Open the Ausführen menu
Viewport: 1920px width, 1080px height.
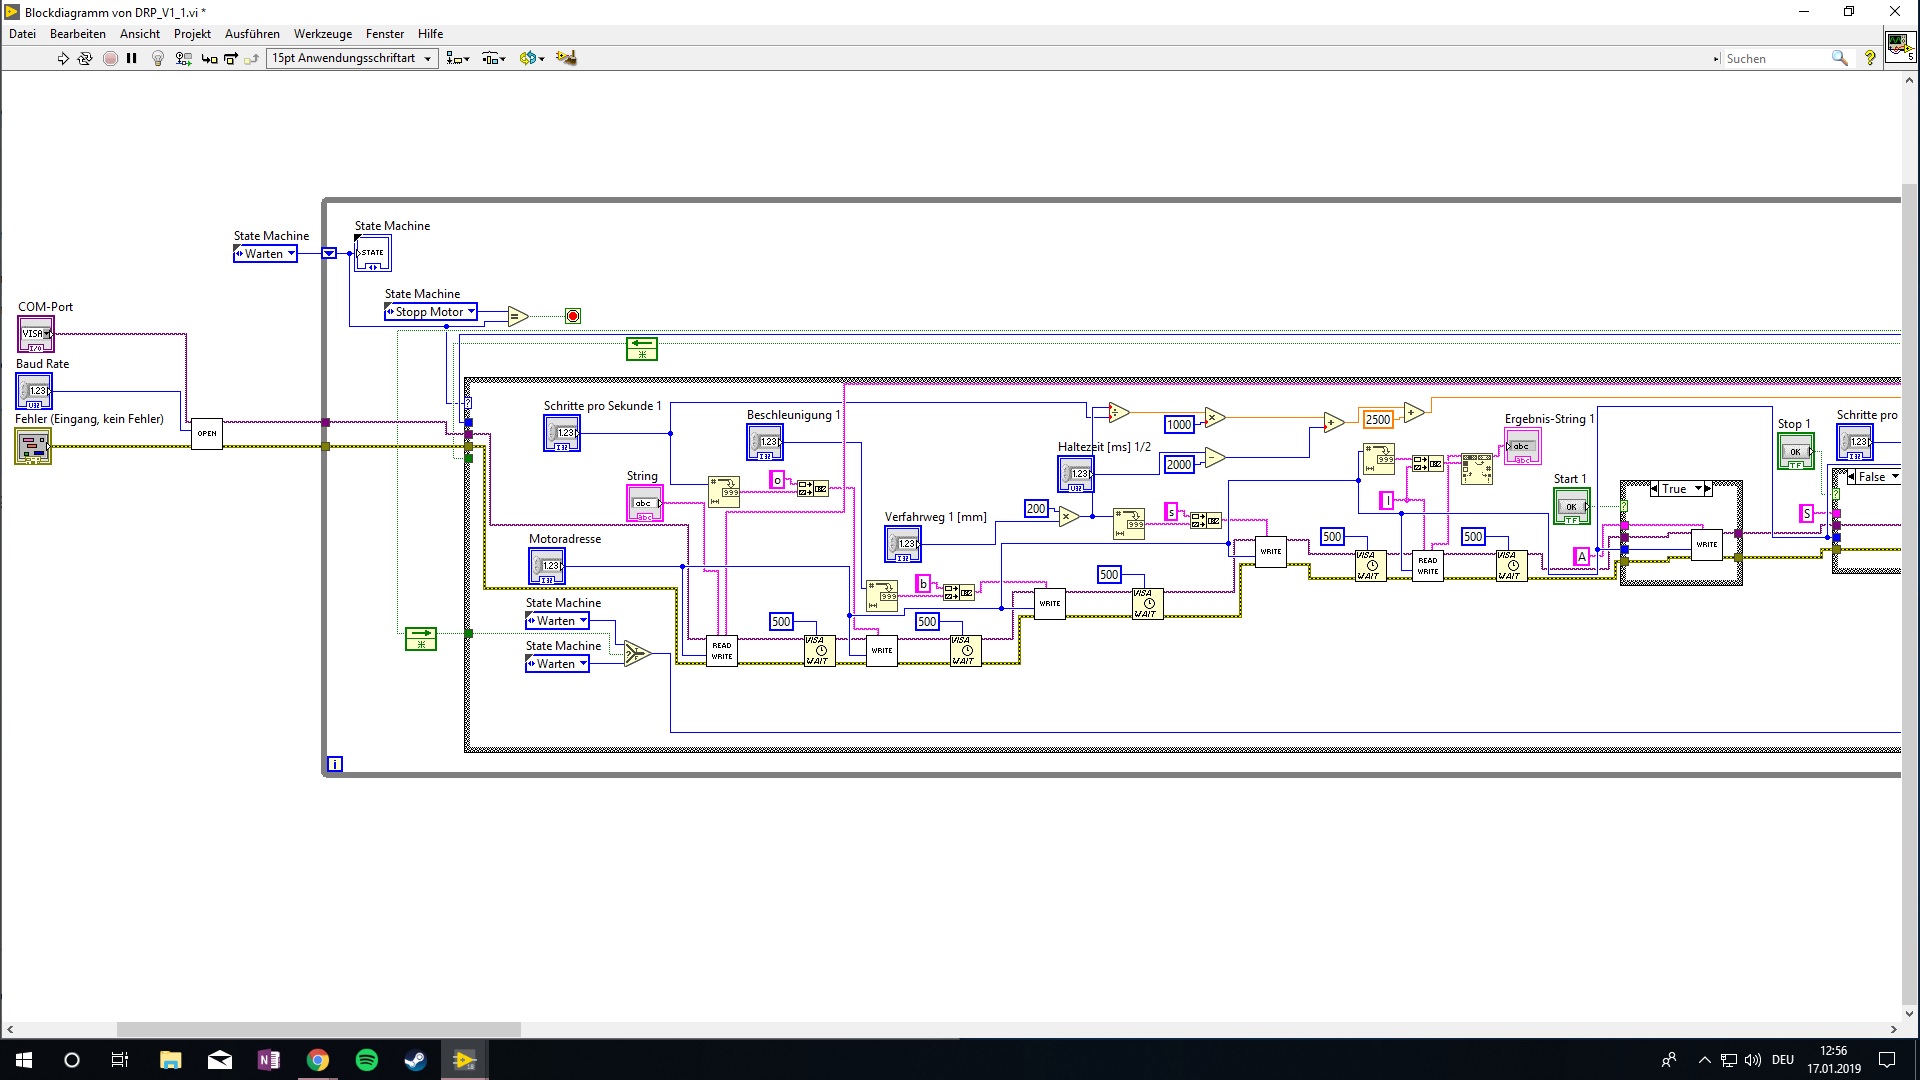click(x=252, y=34)
